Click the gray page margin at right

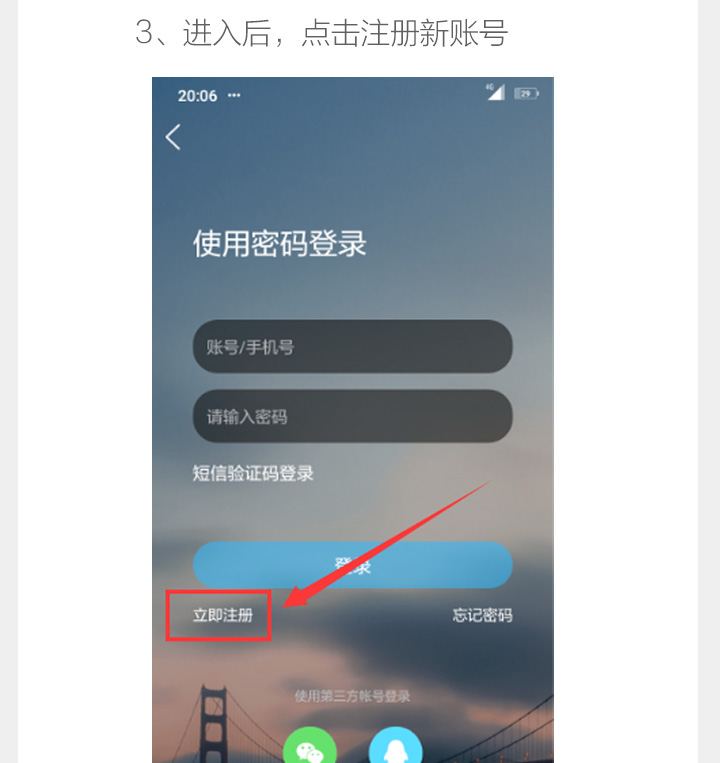(709, 382)
